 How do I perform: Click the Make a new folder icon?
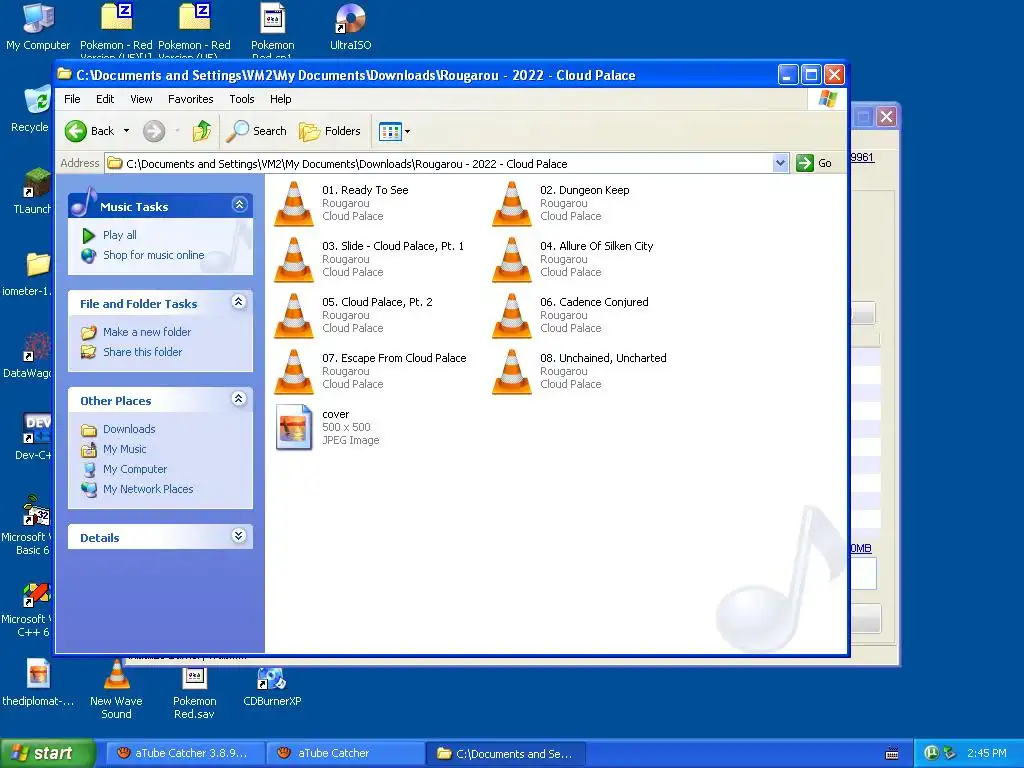tap(89, 332)
